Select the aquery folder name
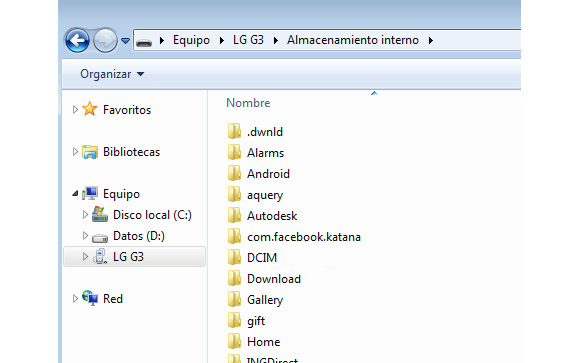The image size is (580, 363). coord(265,195)
